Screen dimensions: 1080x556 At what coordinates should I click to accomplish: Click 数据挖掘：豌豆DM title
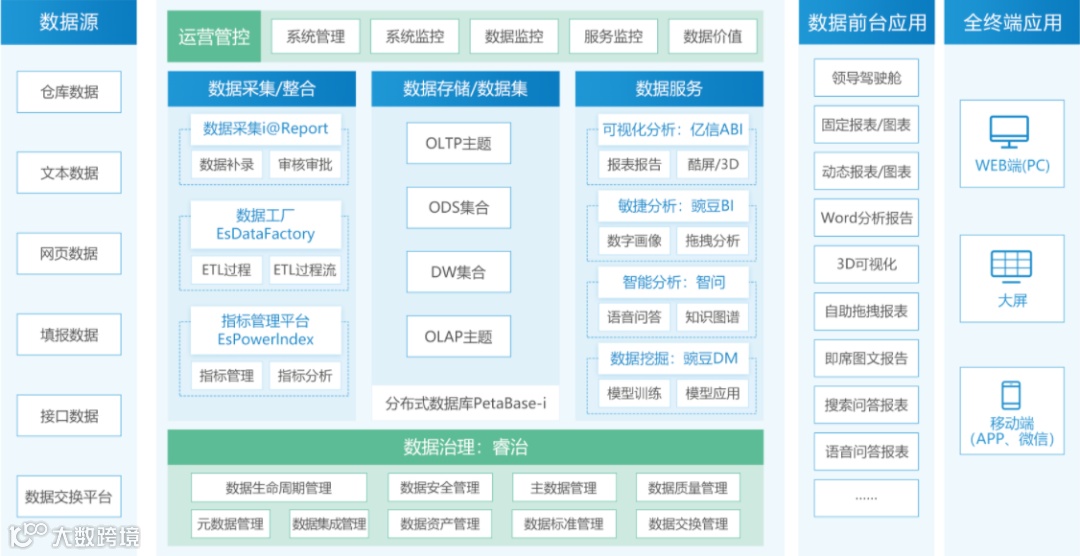[672, 358]
